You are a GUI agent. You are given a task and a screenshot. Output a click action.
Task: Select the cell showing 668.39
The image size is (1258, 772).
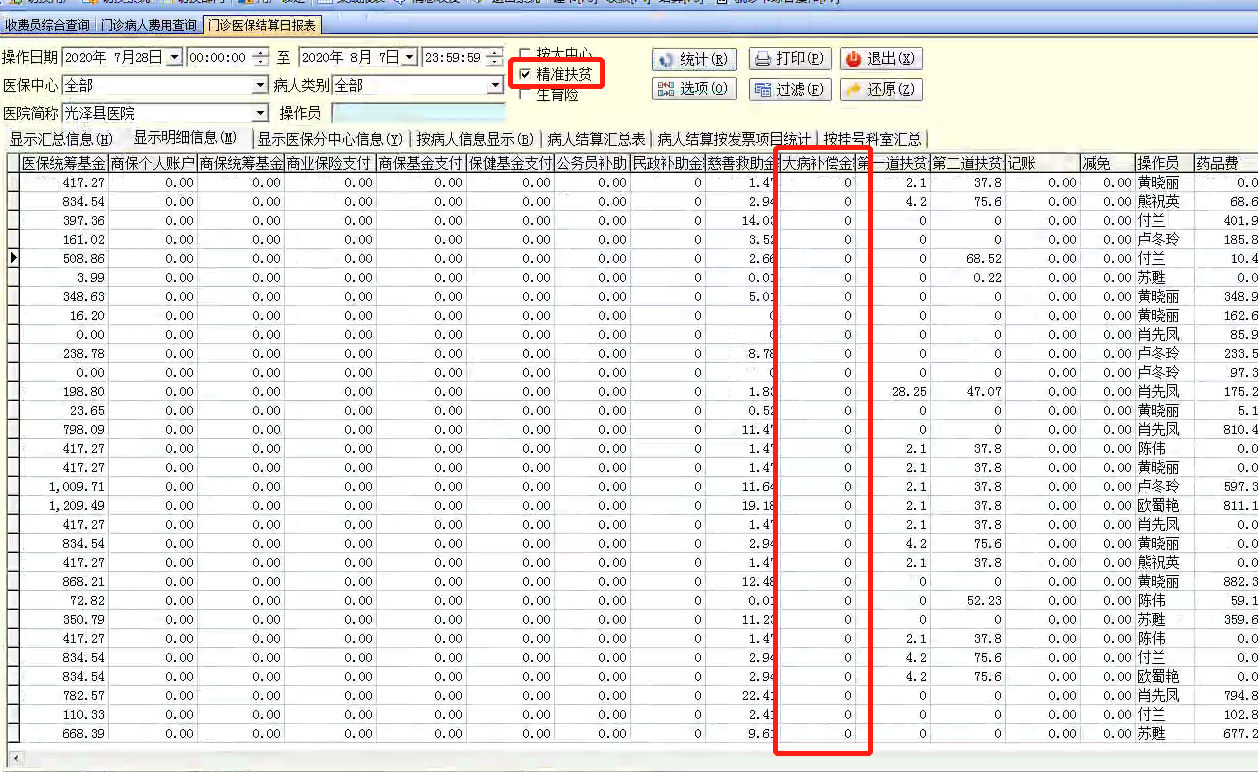point(64,733)
